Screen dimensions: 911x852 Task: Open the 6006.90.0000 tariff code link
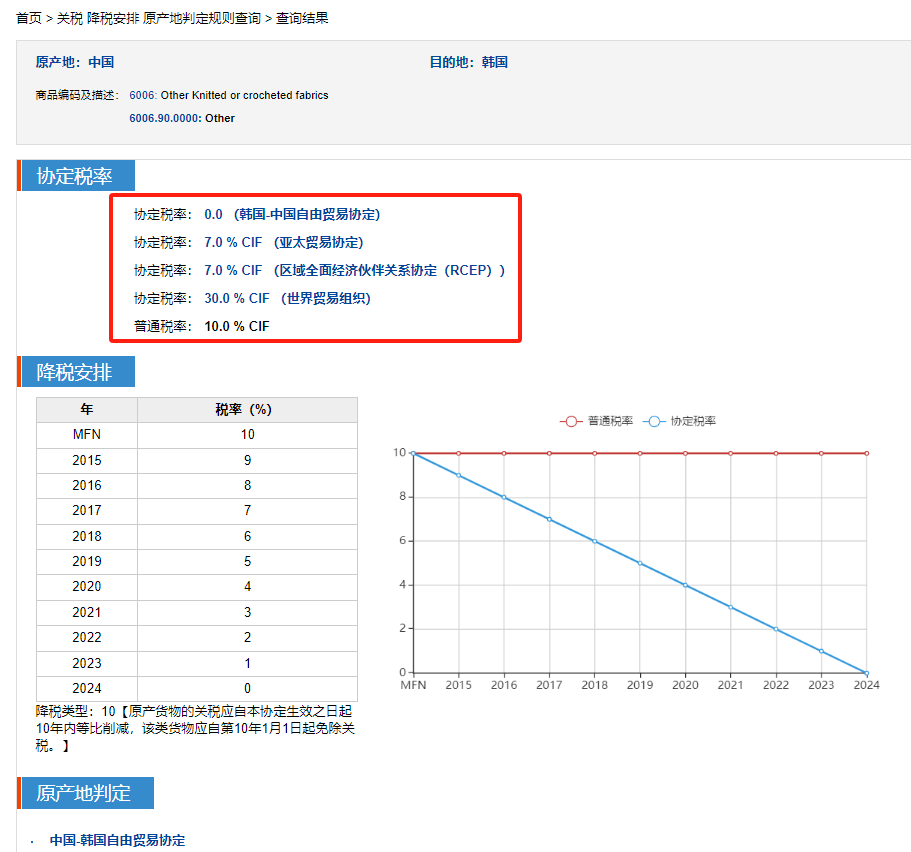point(165,118)
